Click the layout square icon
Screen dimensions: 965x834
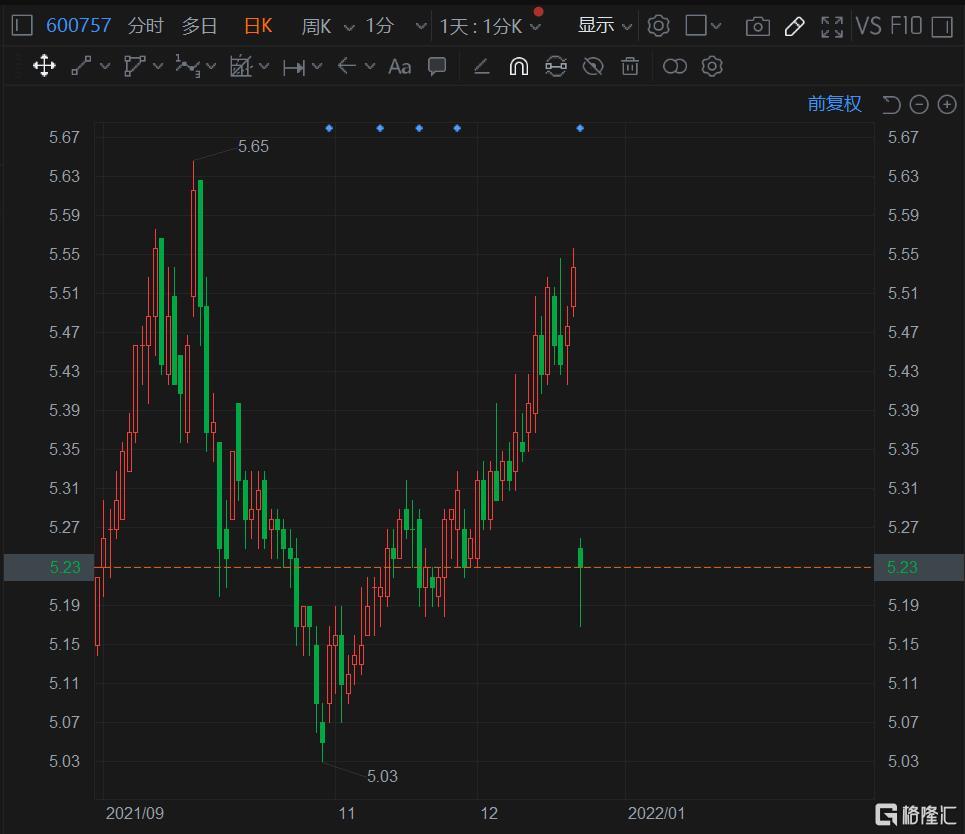click(x=695, y=26)
